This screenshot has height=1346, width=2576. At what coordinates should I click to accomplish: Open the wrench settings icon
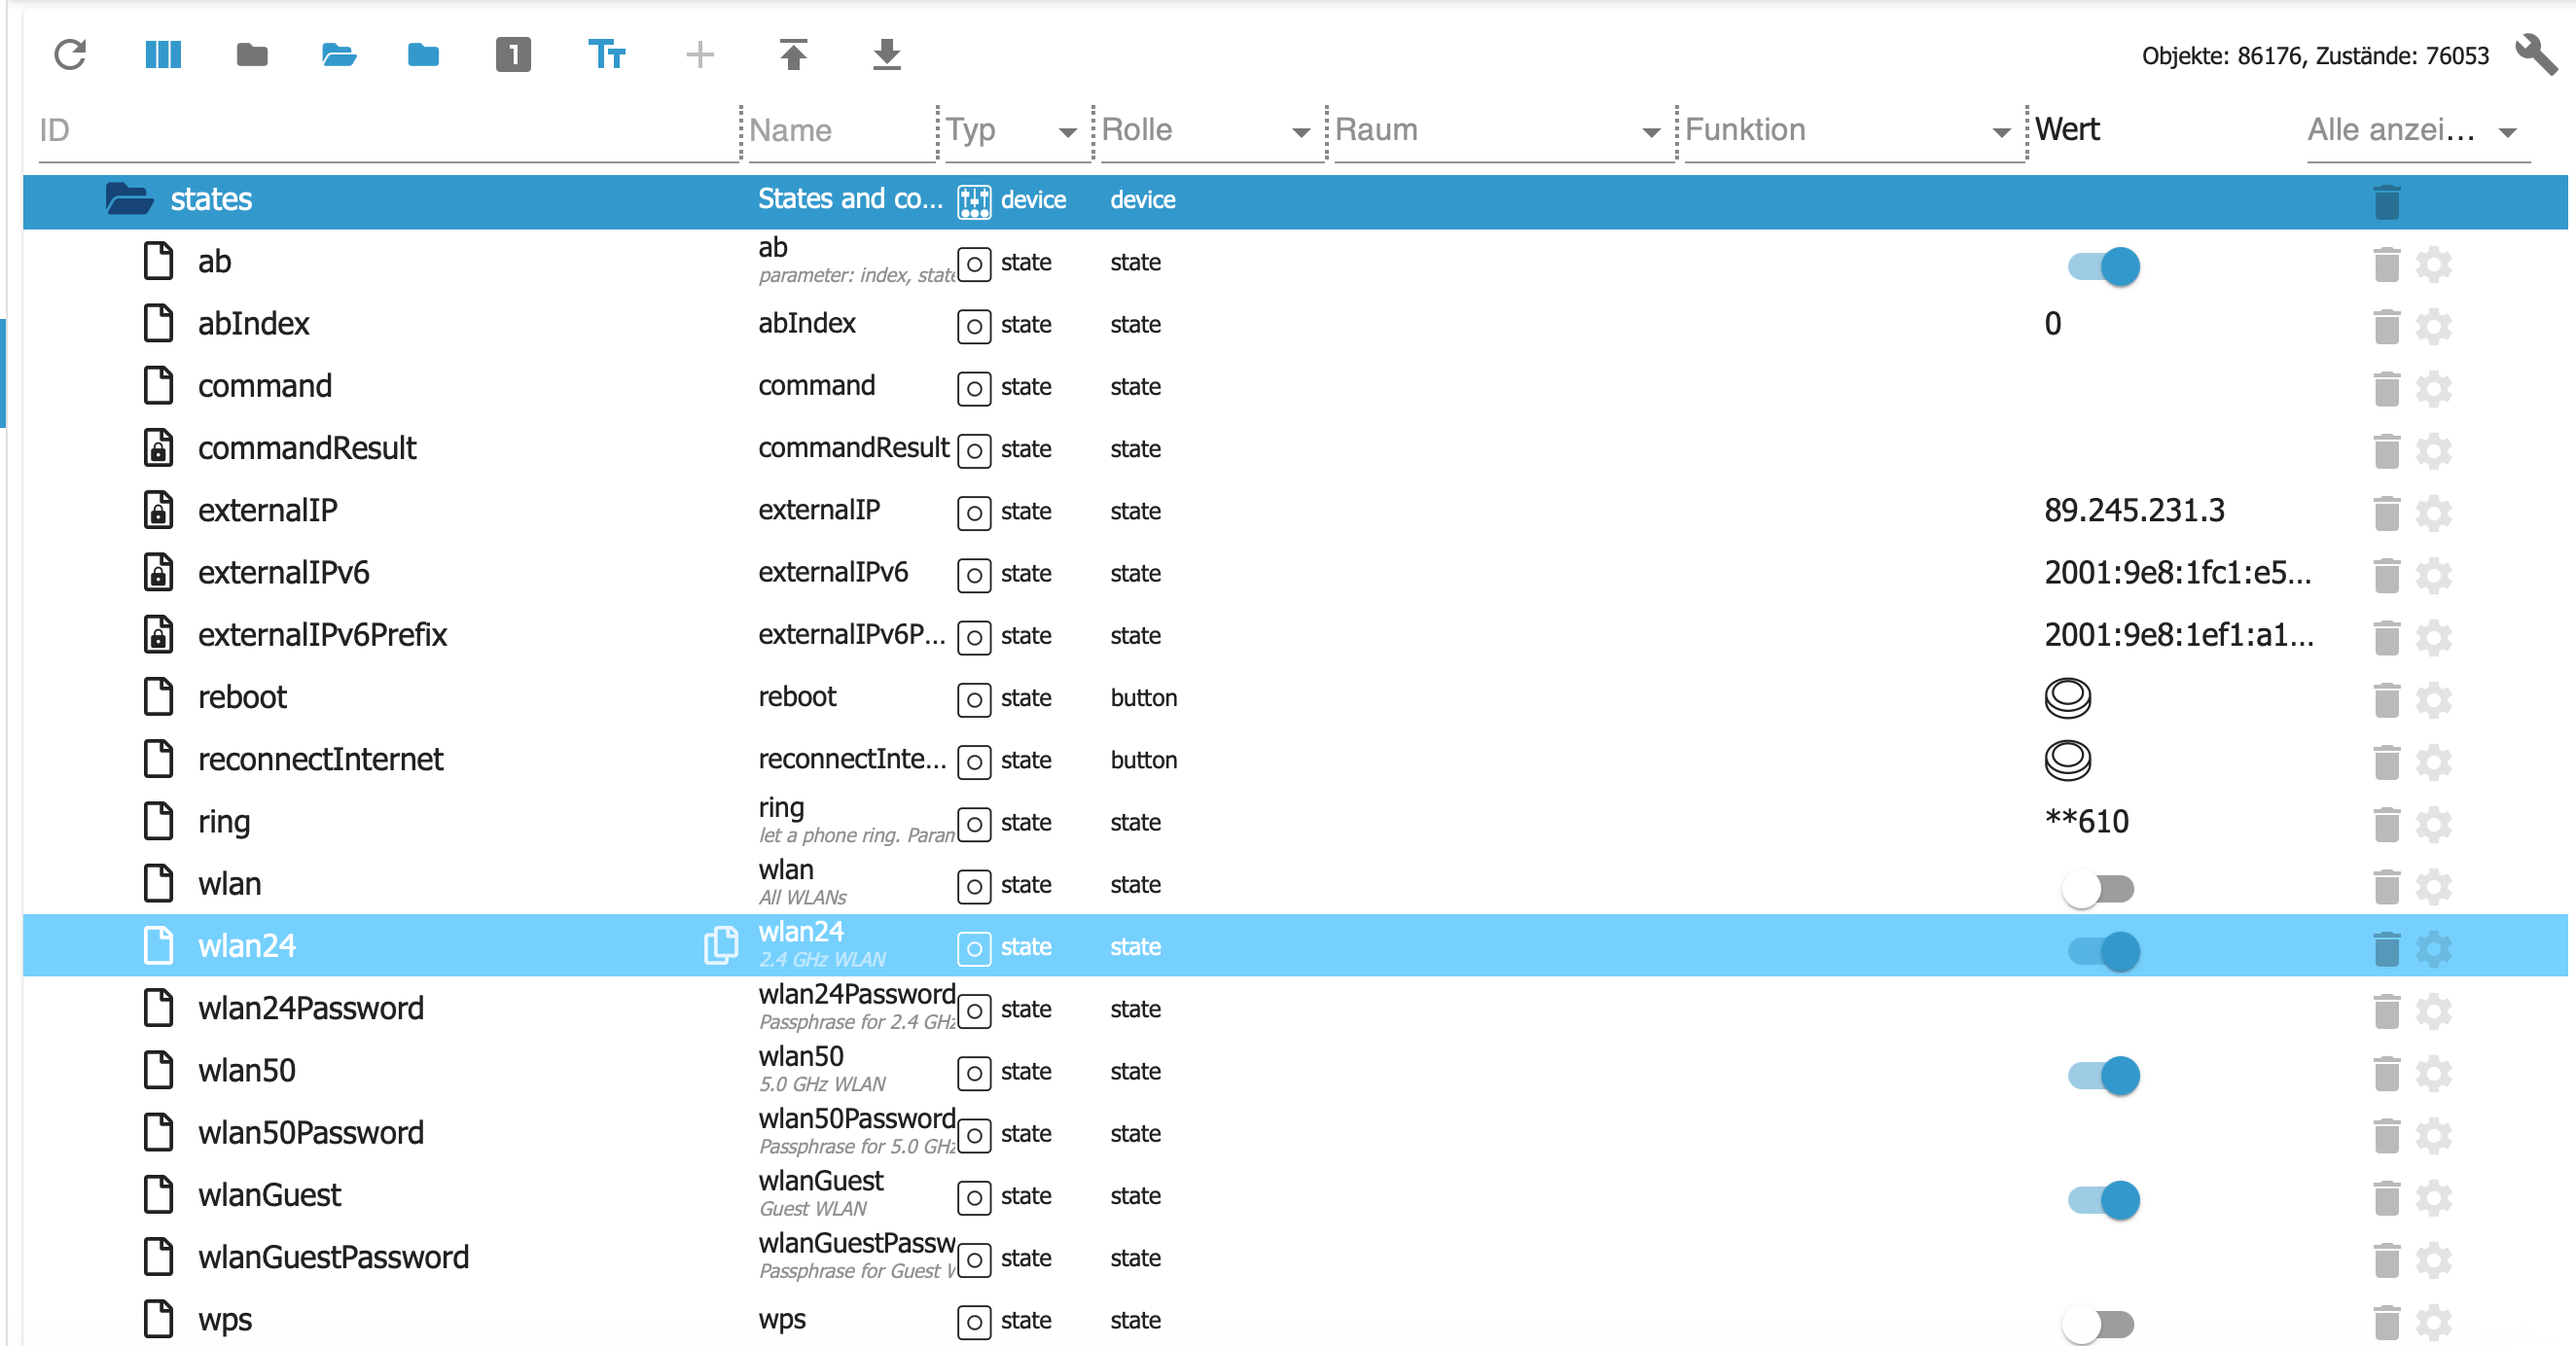tap(2535, 54)
